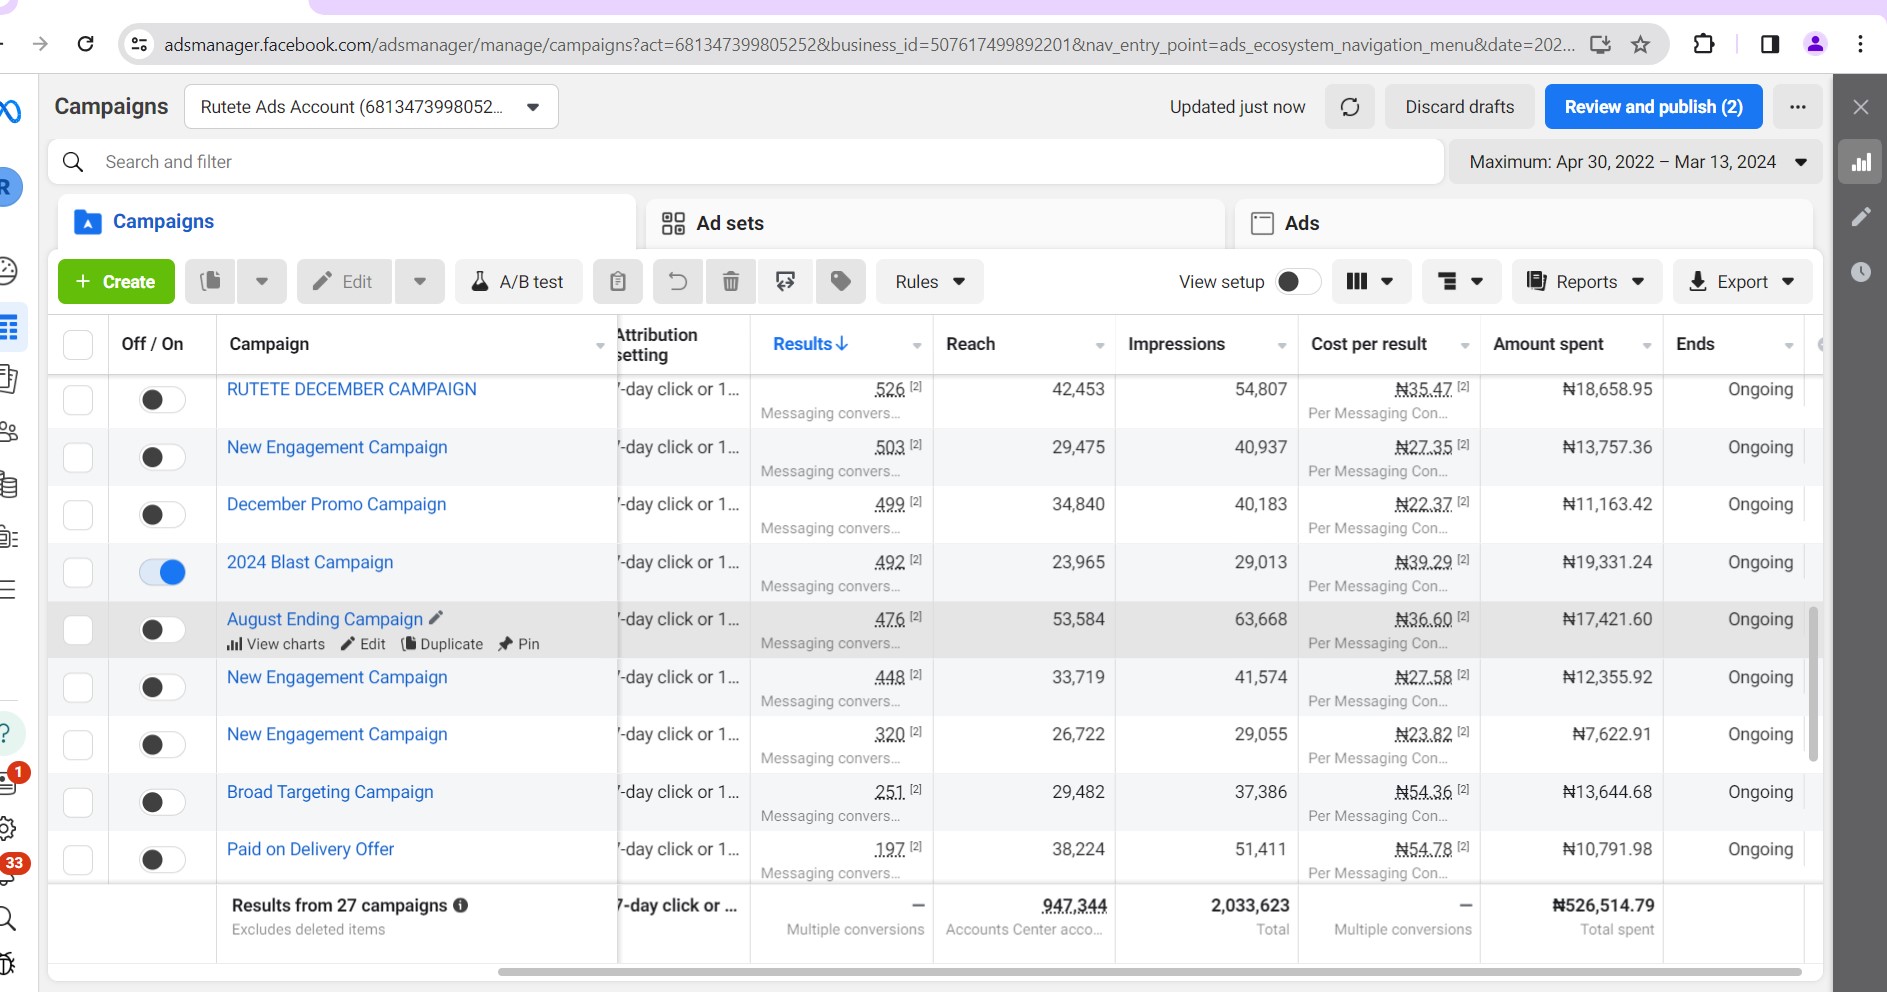Click the A/B test flask button
1887x992 pixels.
(518, 282)
